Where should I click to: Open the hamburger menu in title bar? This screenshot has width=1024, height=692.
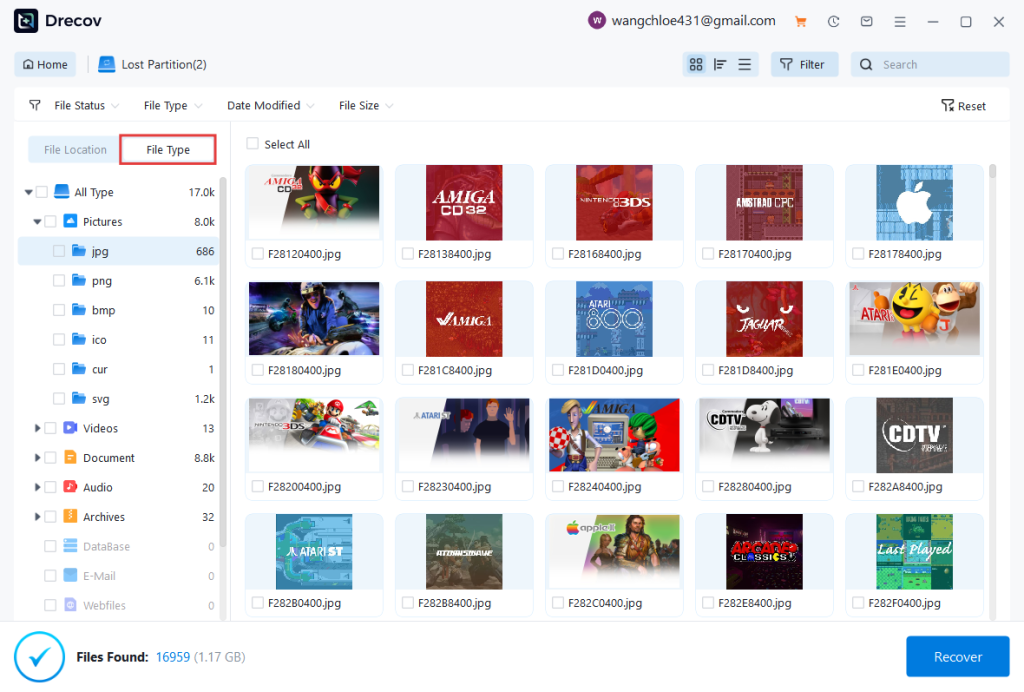[900, 21]
